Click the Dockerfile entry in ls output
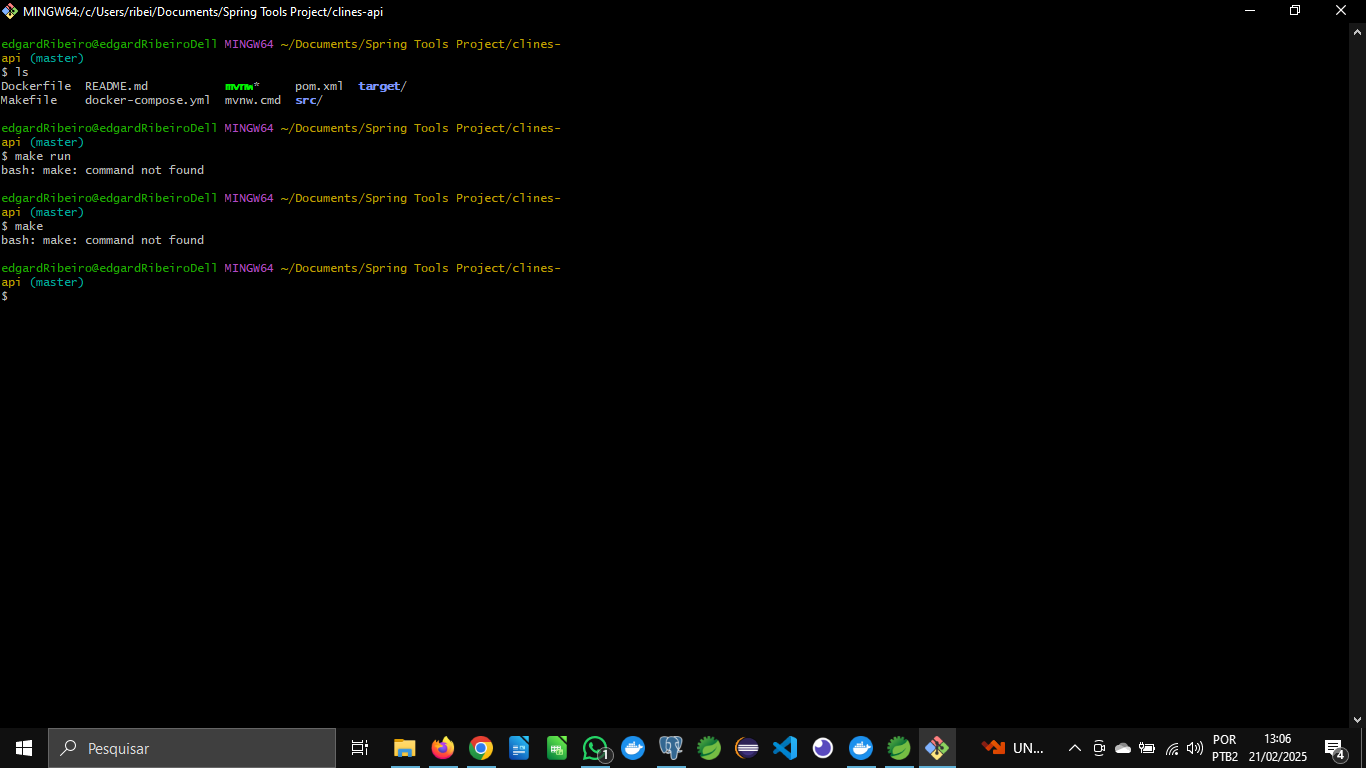This screenshot has width=1366, height=768. pyautogui.click(x=36, y=86)
